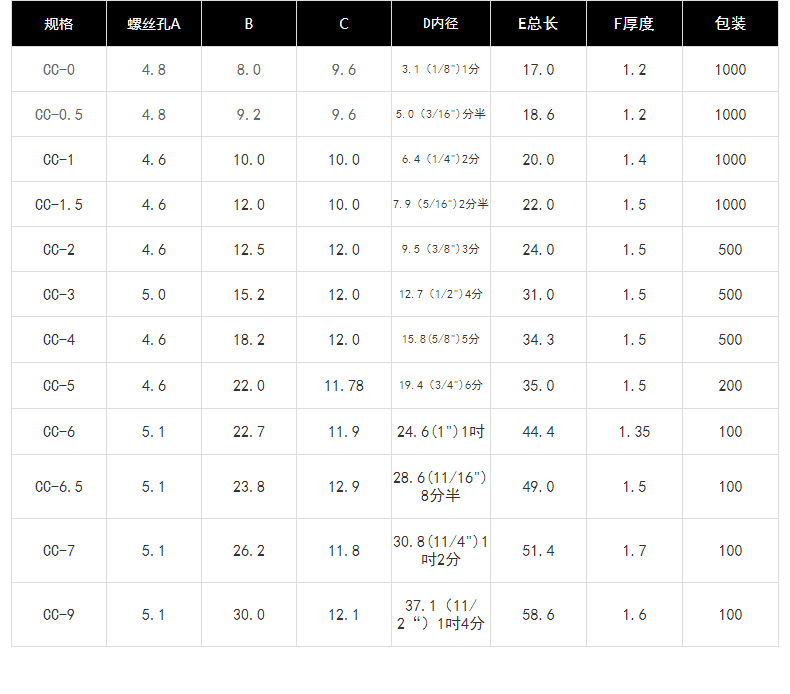Image resolution: width=790 pixels, height=694 pixels.
Task: Select the F厚度 column header
Action: (634, 24)
